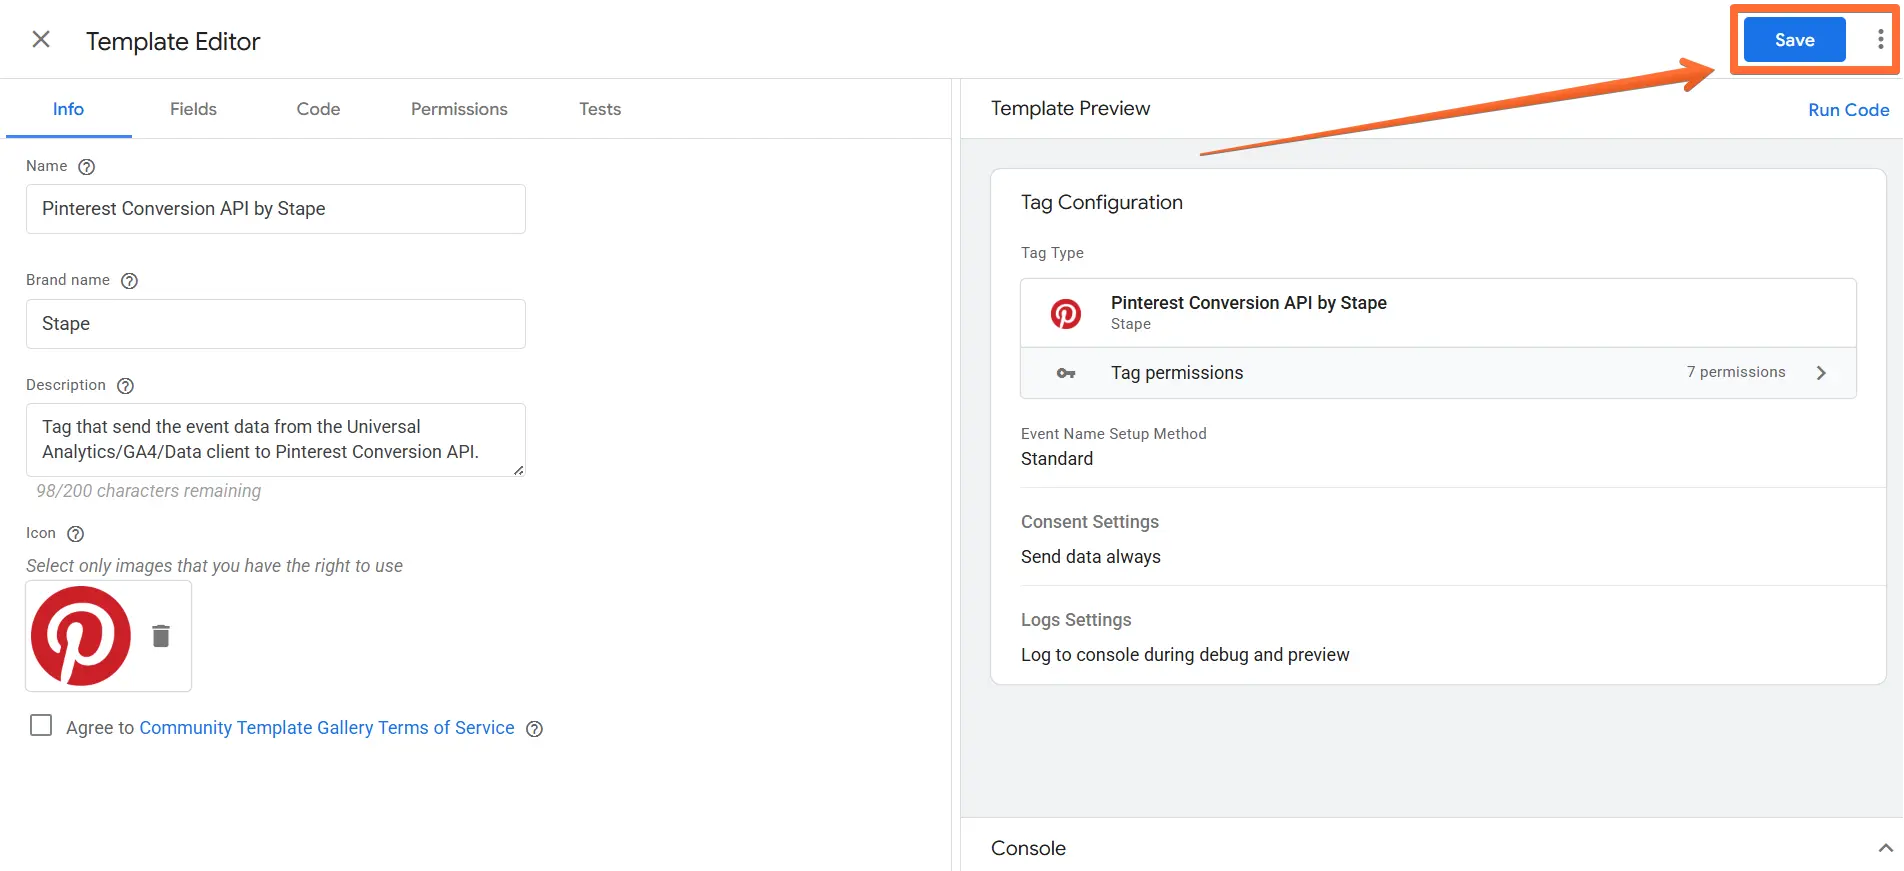Check the Agree to Terms of Service checkbox
The height and width of the screenshot is (871, 1904).
(x=41, y=725)
